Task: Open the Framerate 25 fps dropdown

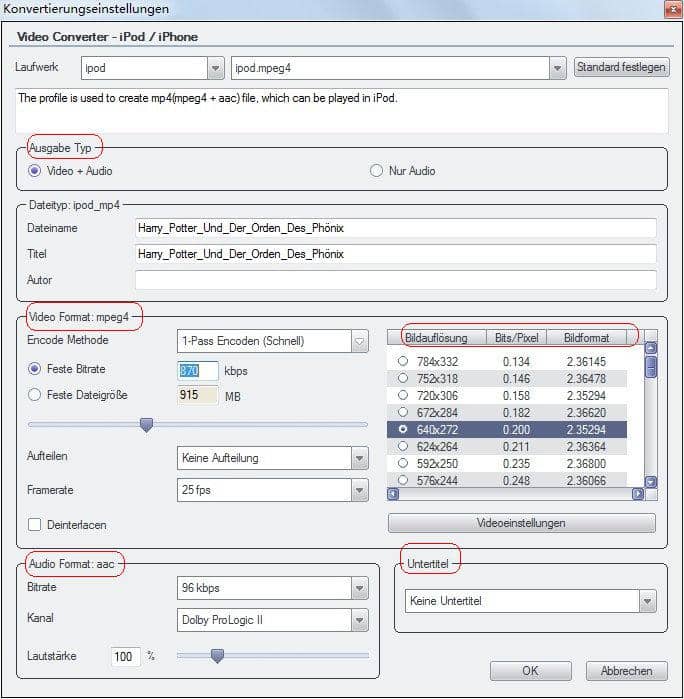Action: (360, 490)
